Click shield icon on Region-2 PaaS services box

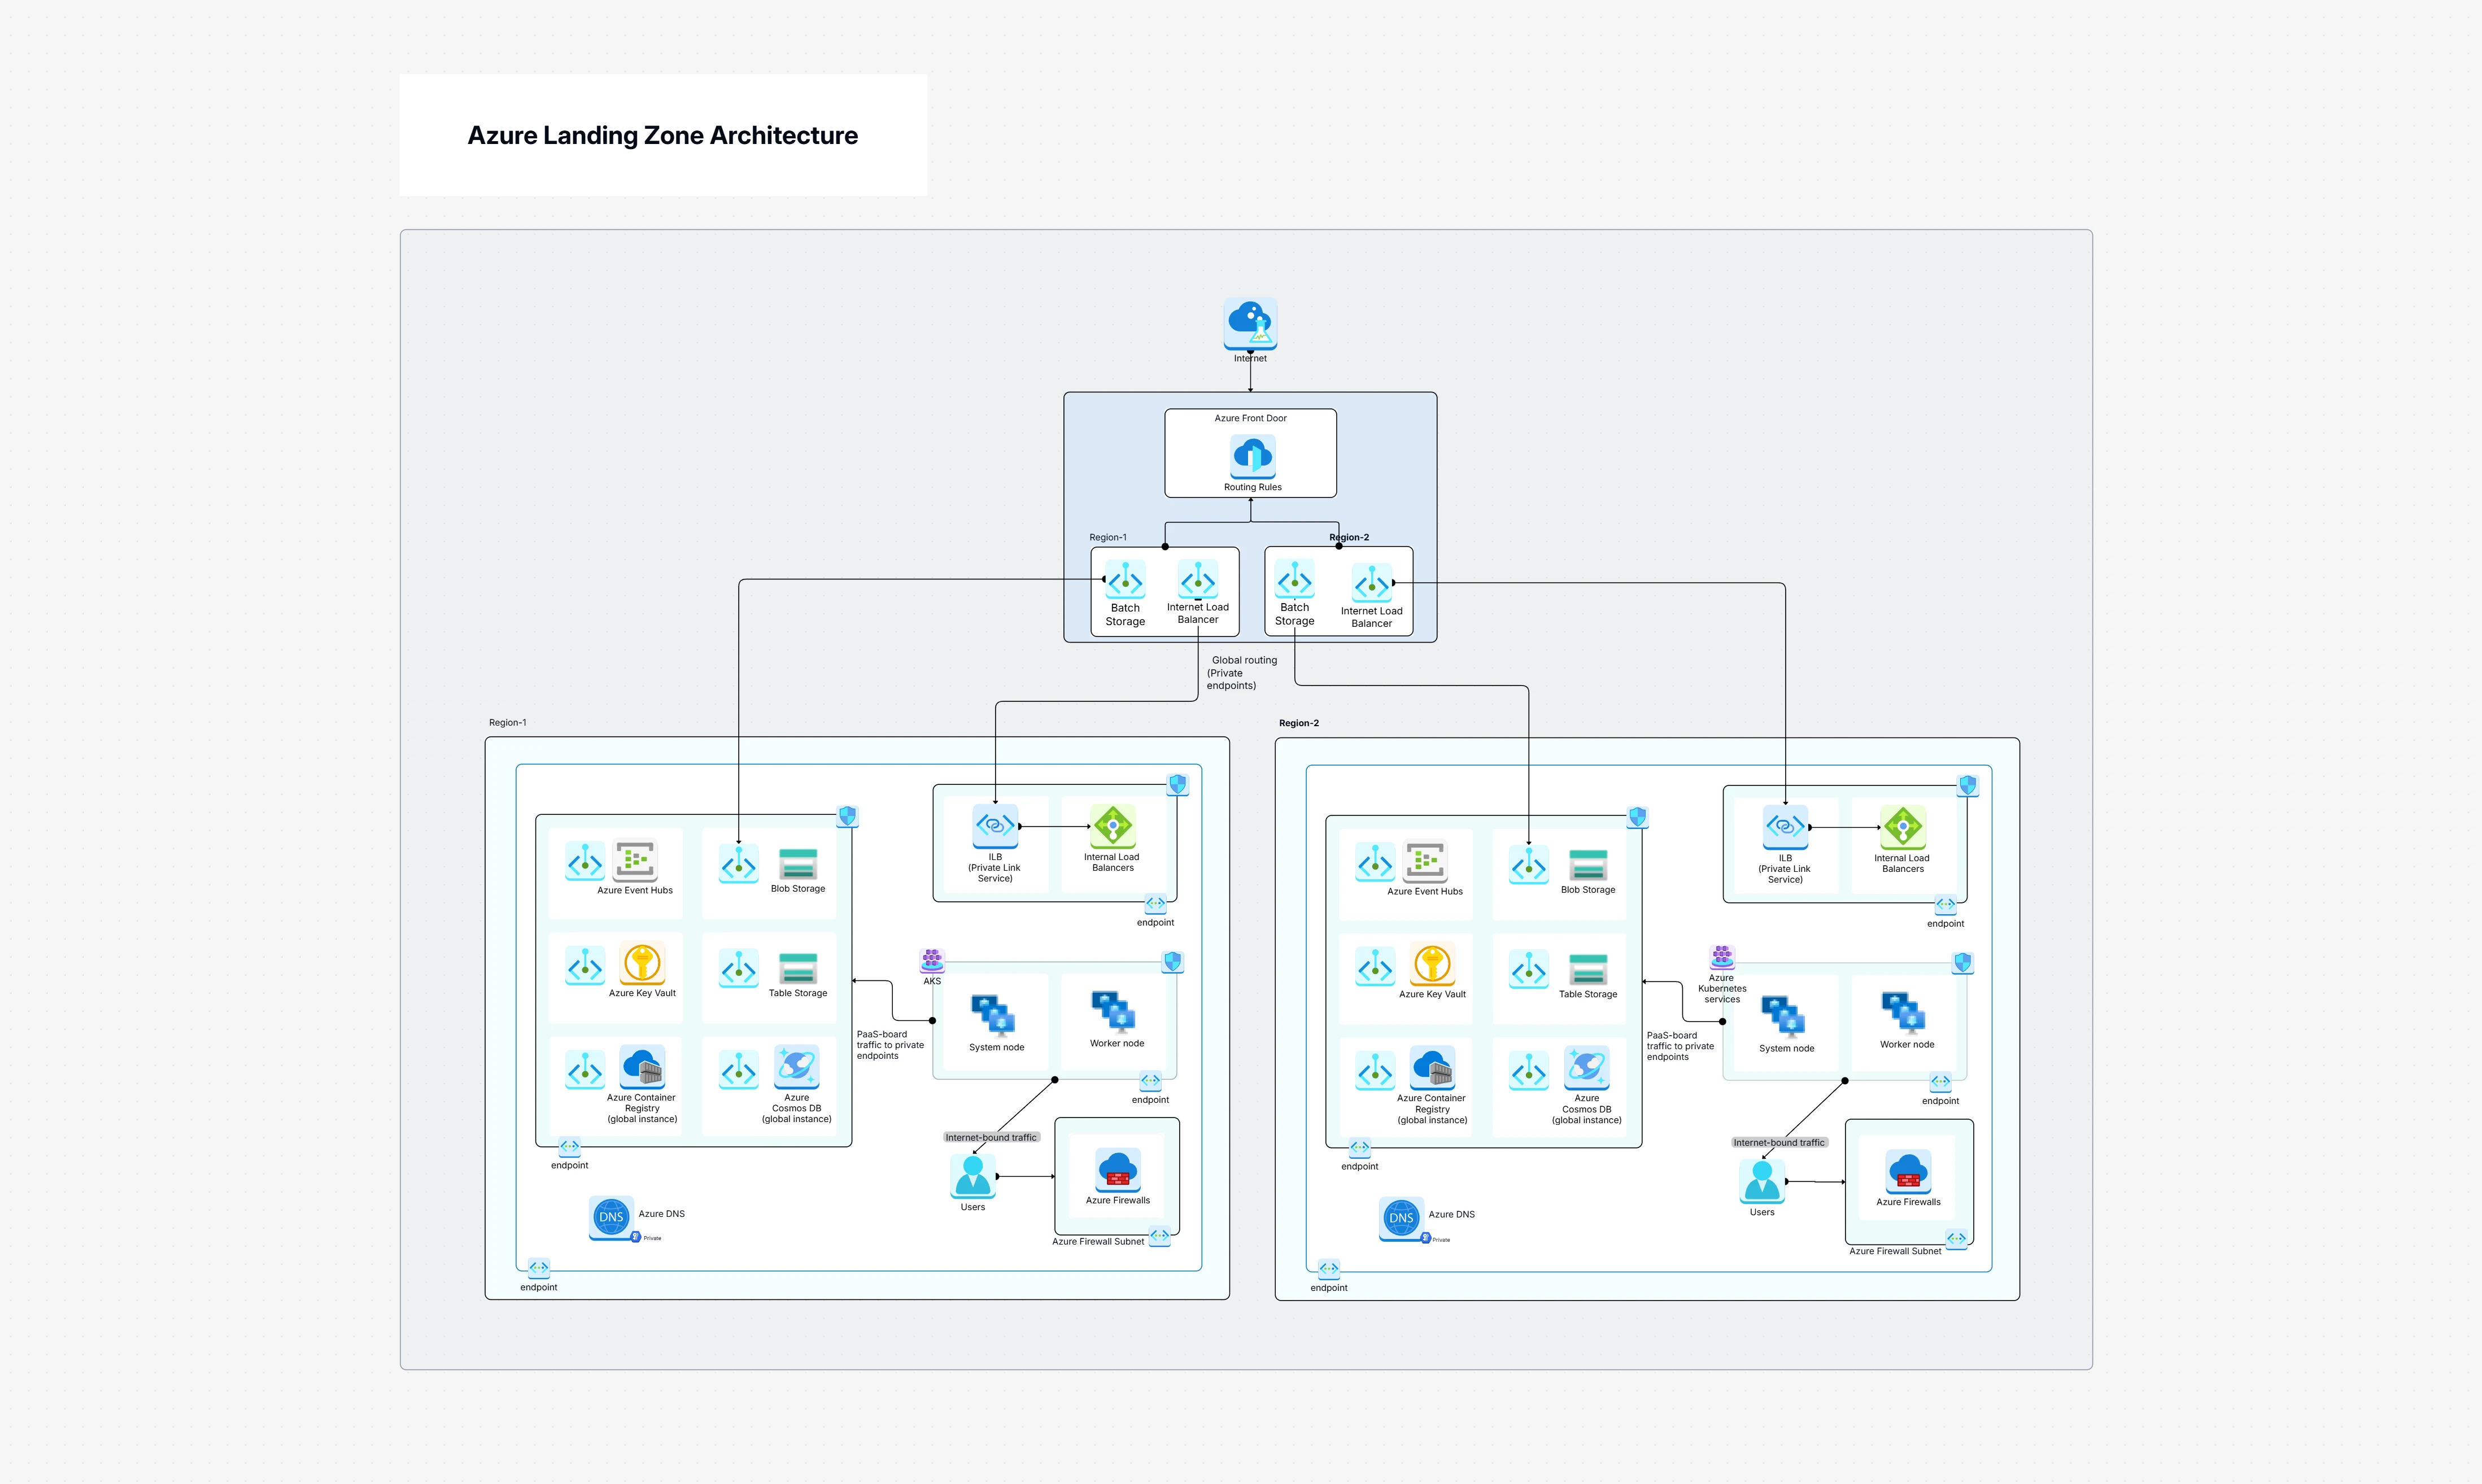click(x=1637, y=817)
